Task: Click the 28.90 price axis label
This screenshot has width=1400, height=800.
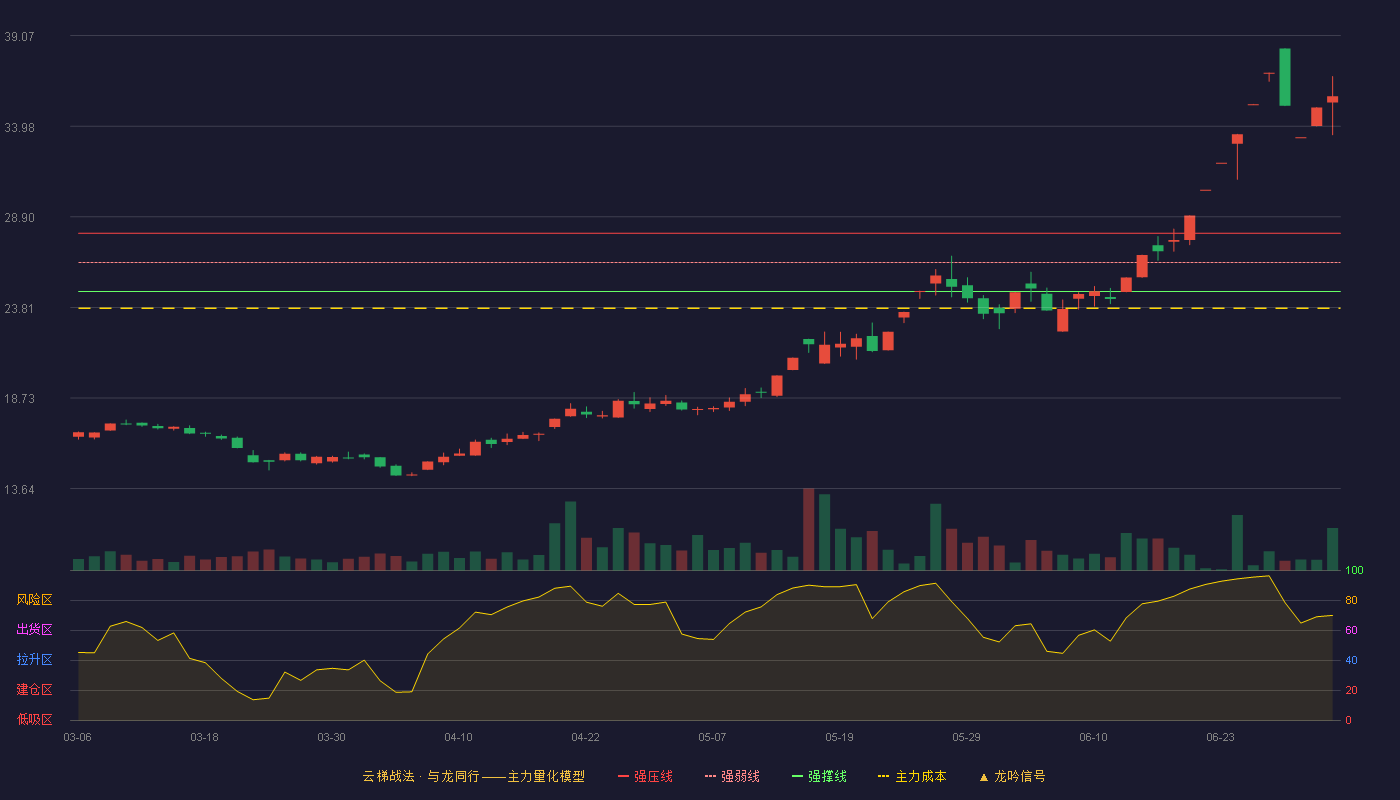Action: 19,218
